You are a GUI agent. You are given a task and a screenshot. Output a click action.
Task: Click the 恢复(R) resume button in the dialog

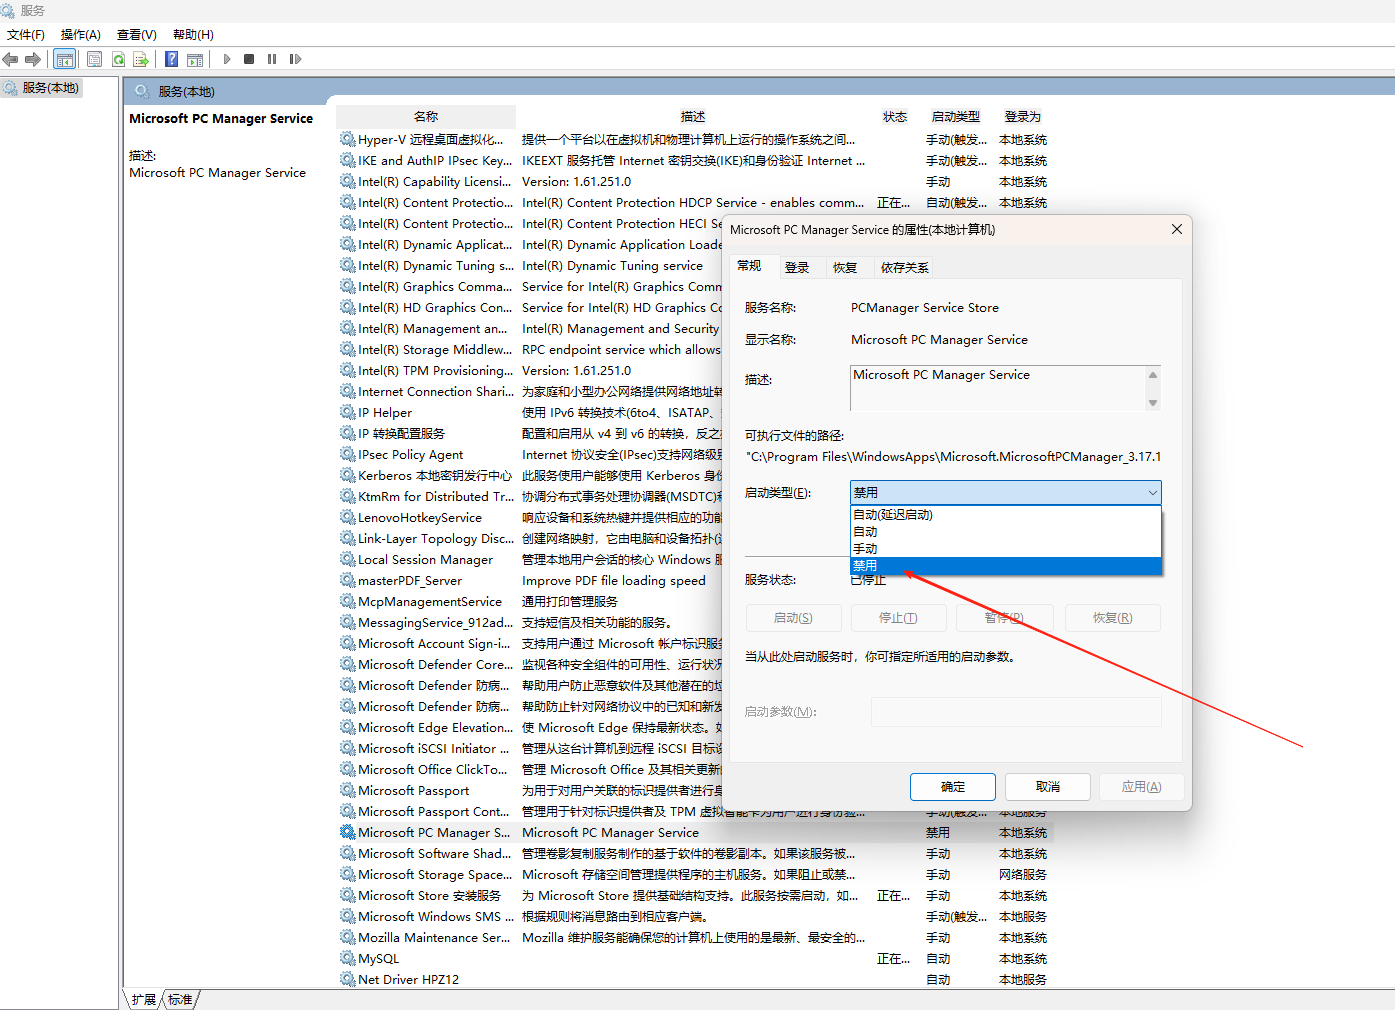[1113, 618]
